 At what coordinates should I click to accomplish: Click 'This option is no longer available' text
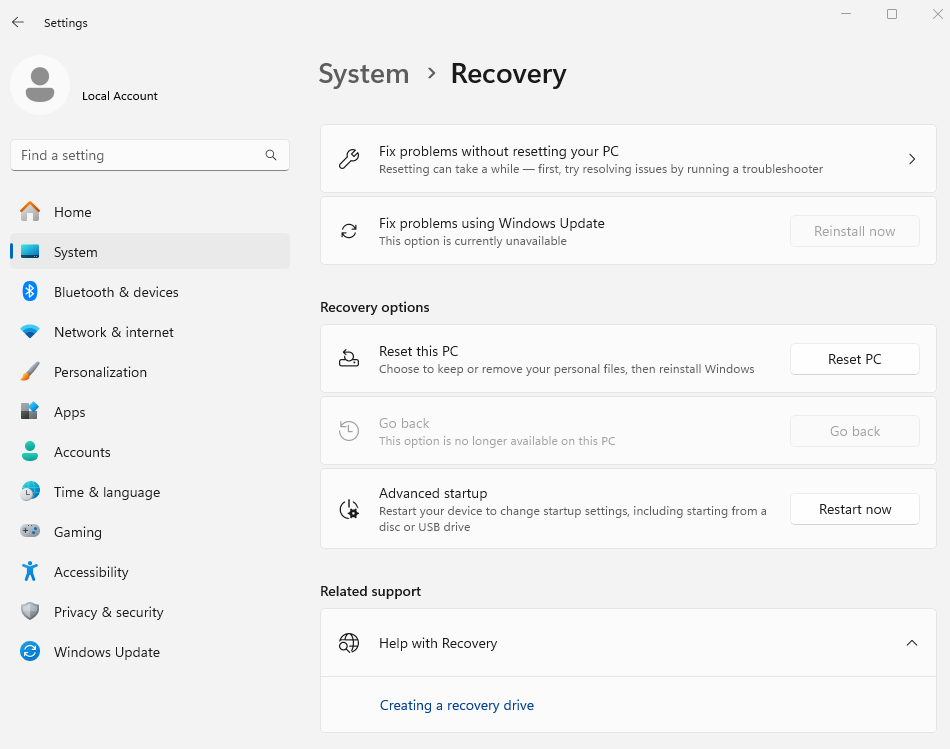click(x=497, y=441)
